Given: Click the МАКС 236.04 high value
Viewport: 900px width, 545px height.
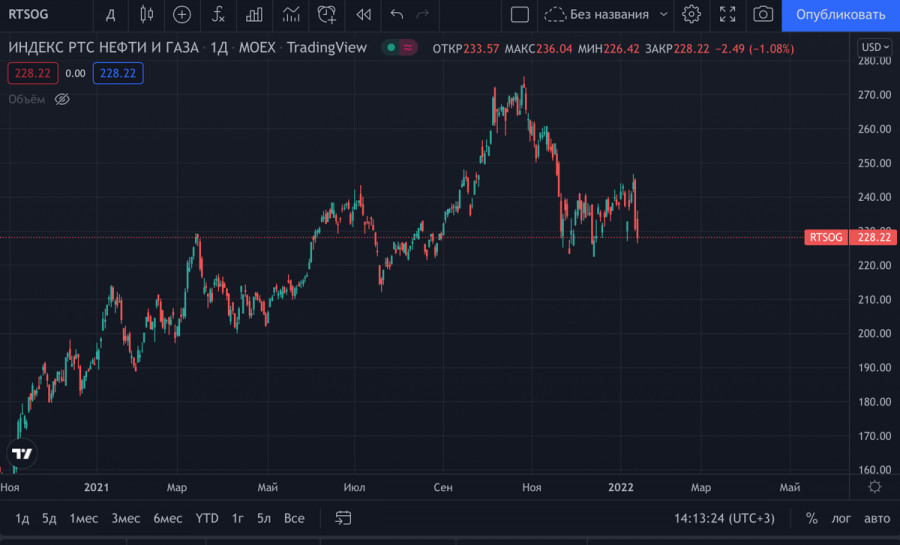Looking at the screenshot, I should point(538,49).
